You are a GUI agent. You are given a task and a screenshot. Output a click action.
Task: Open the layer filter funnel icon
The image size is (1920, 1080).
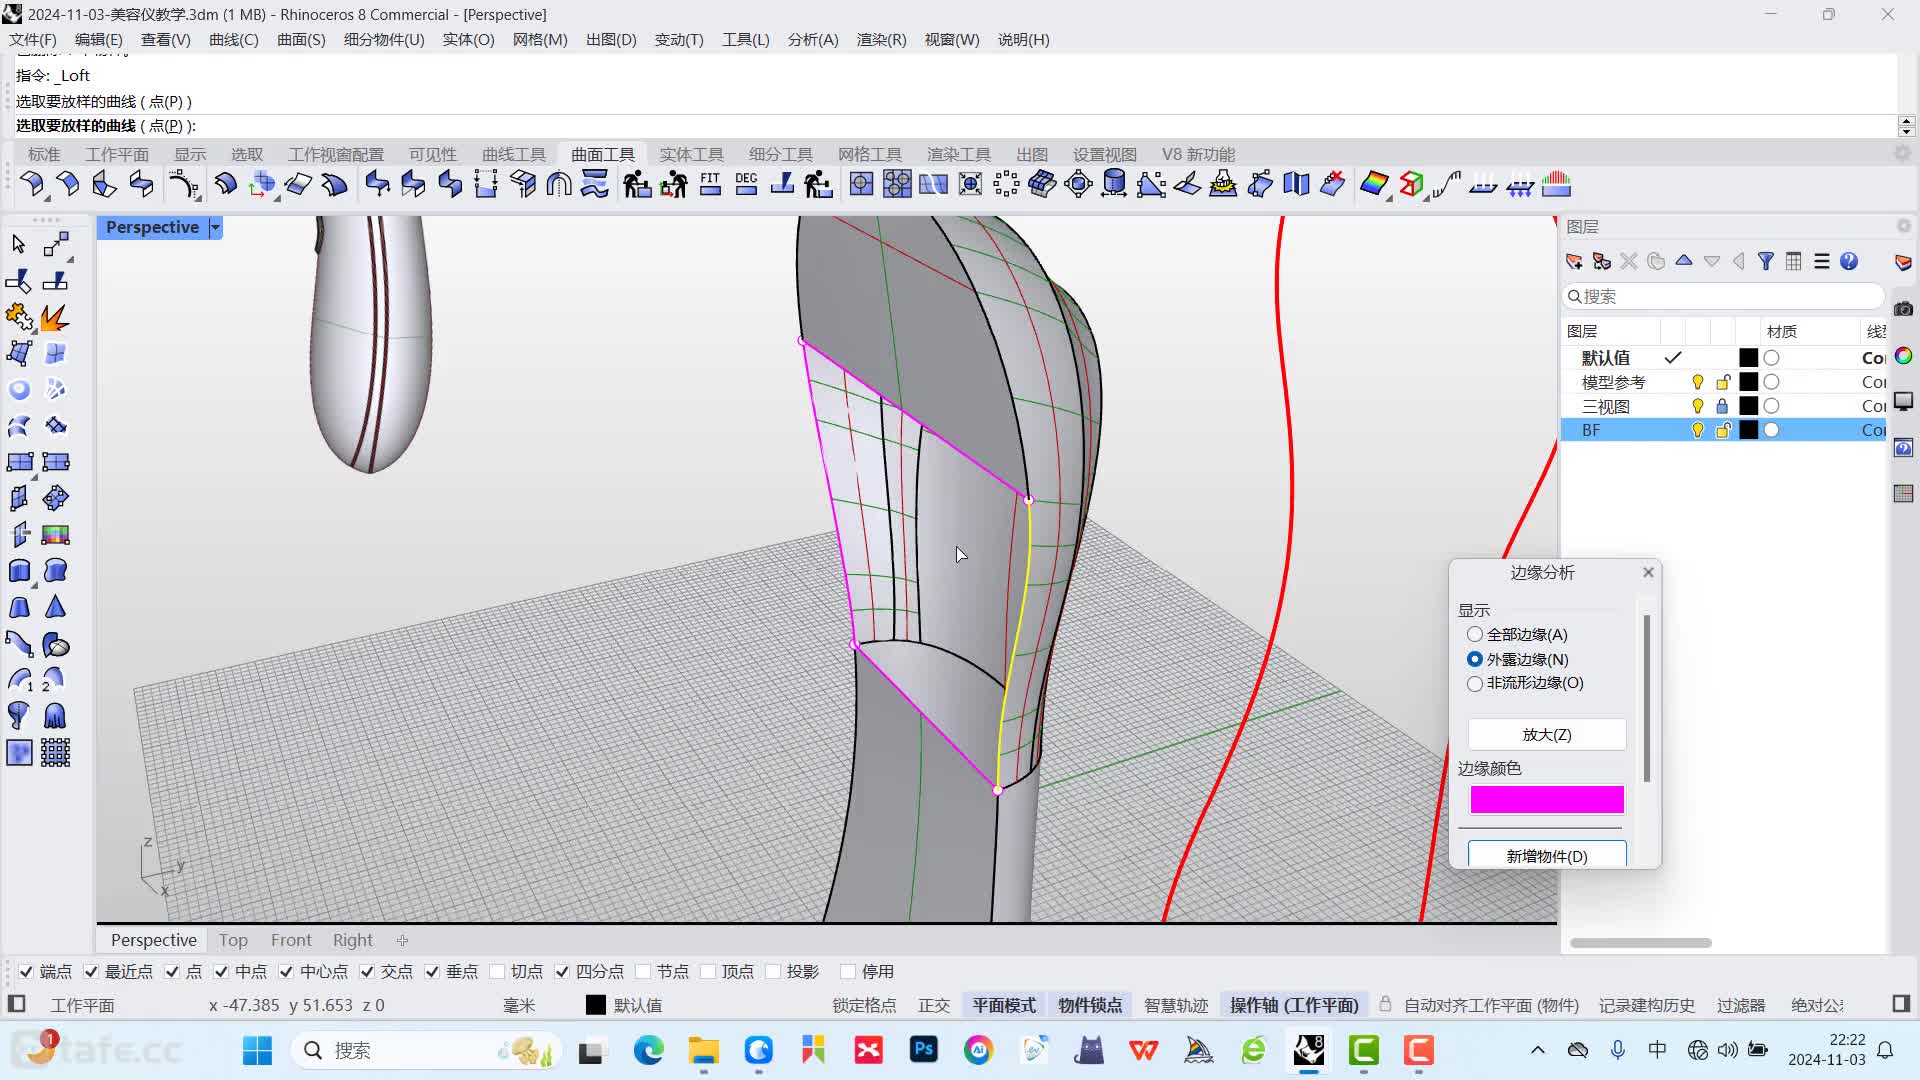1766,261
